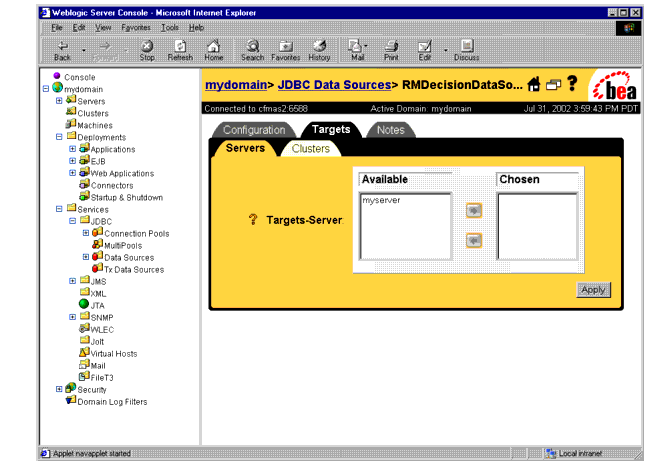
Task: Move server to Chosen with right arrow
Action: pyautogui.click(x=474, y=211)
